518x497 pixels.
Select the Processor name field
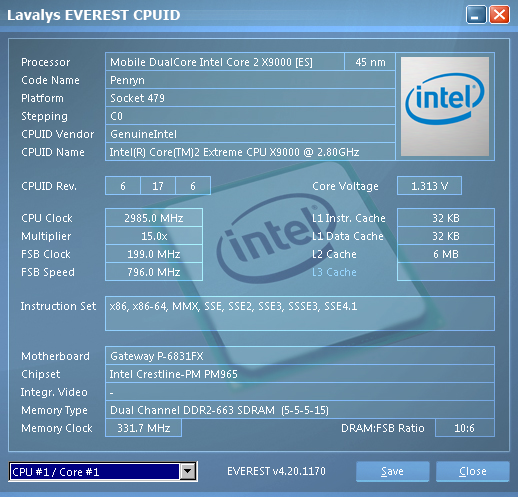point(225,62)
